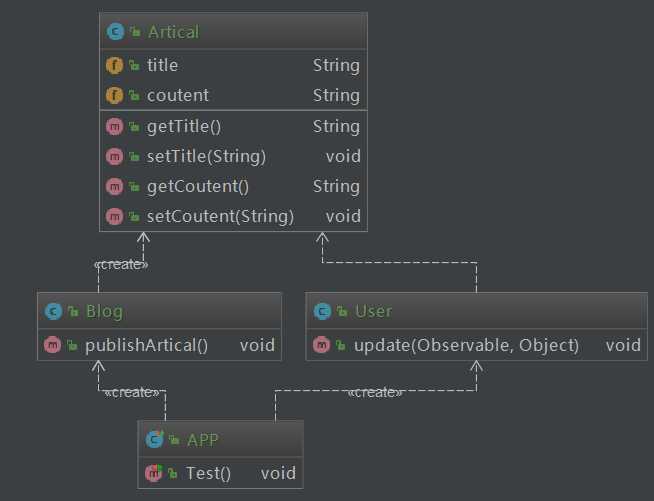Click the method icon beside setCoutent(String)
The image size is (654, 501).
pos(114,217)
